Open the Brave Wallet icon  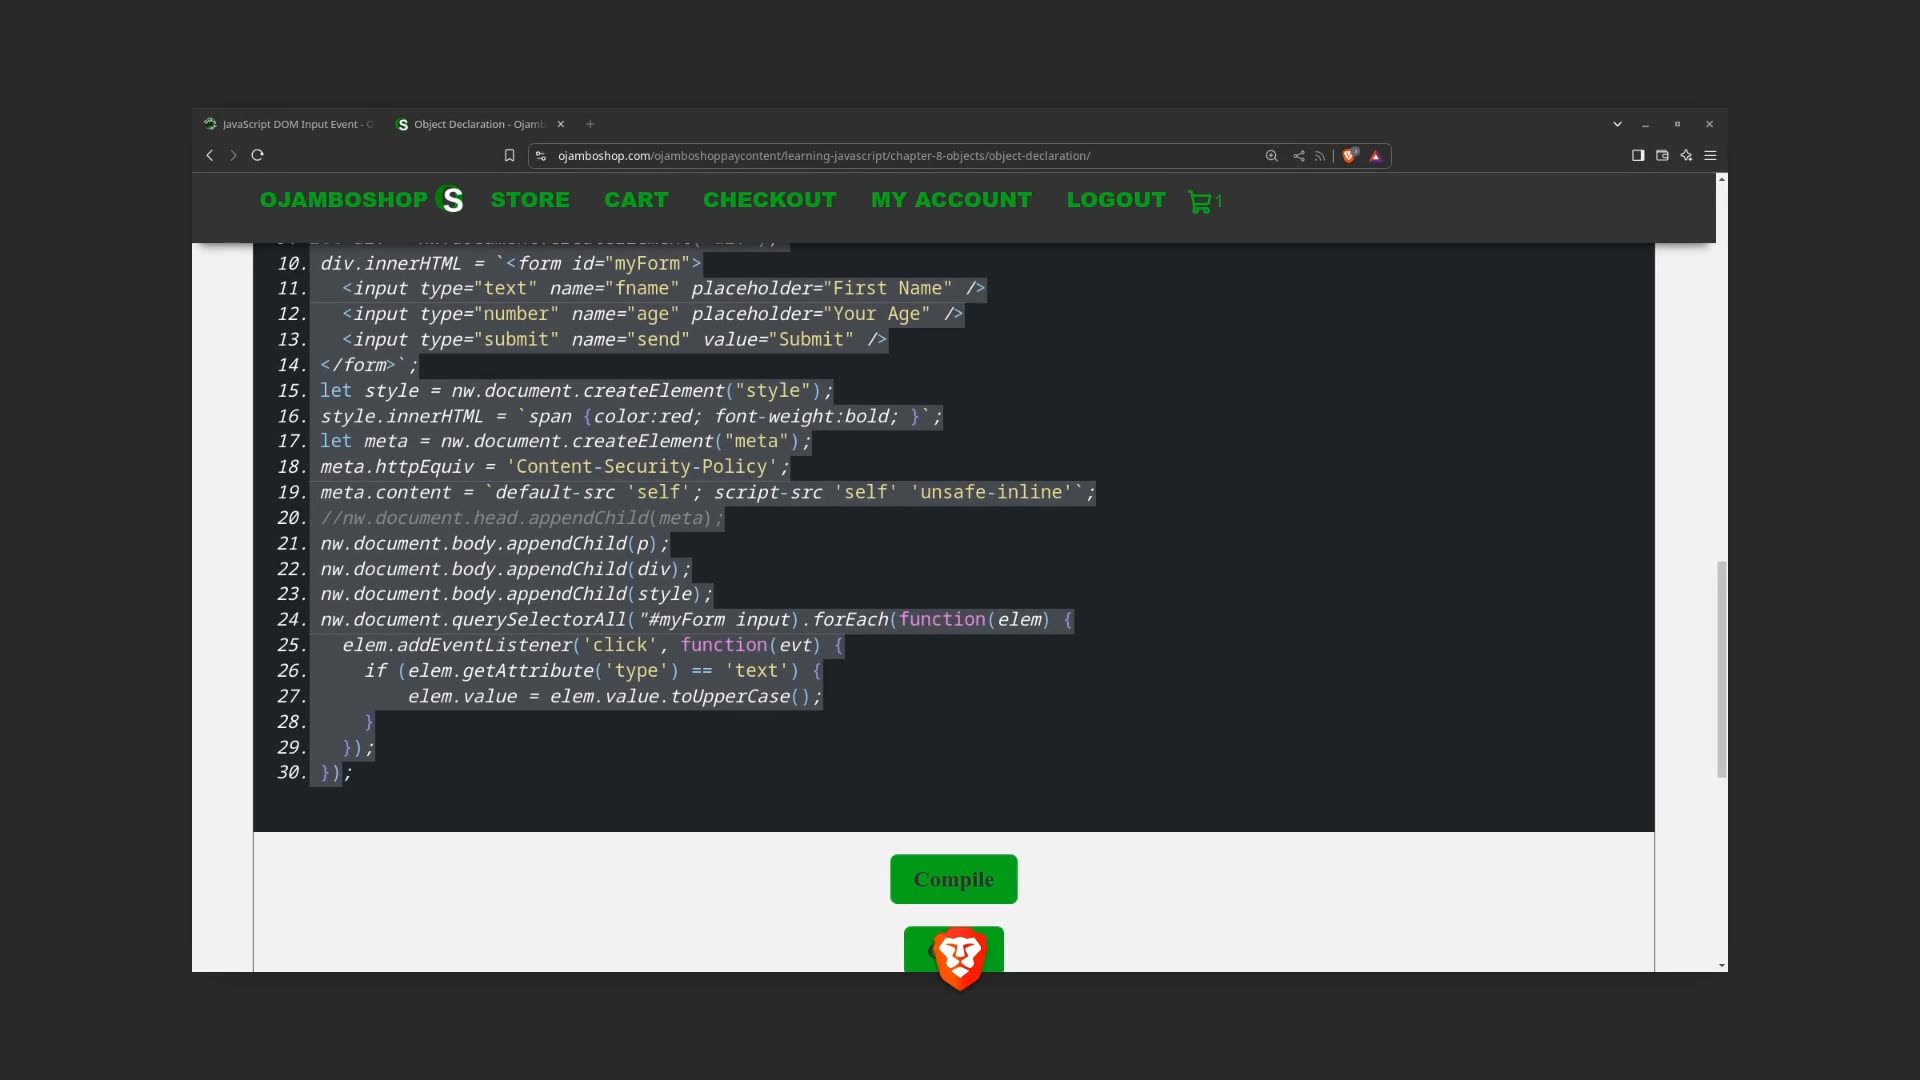tap(1662, 155)
